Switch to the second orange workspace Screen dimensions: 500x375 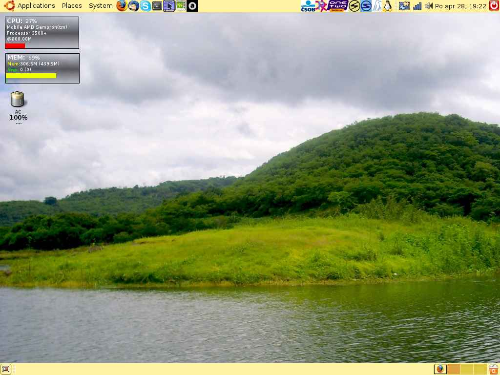(x=454, y=369)
